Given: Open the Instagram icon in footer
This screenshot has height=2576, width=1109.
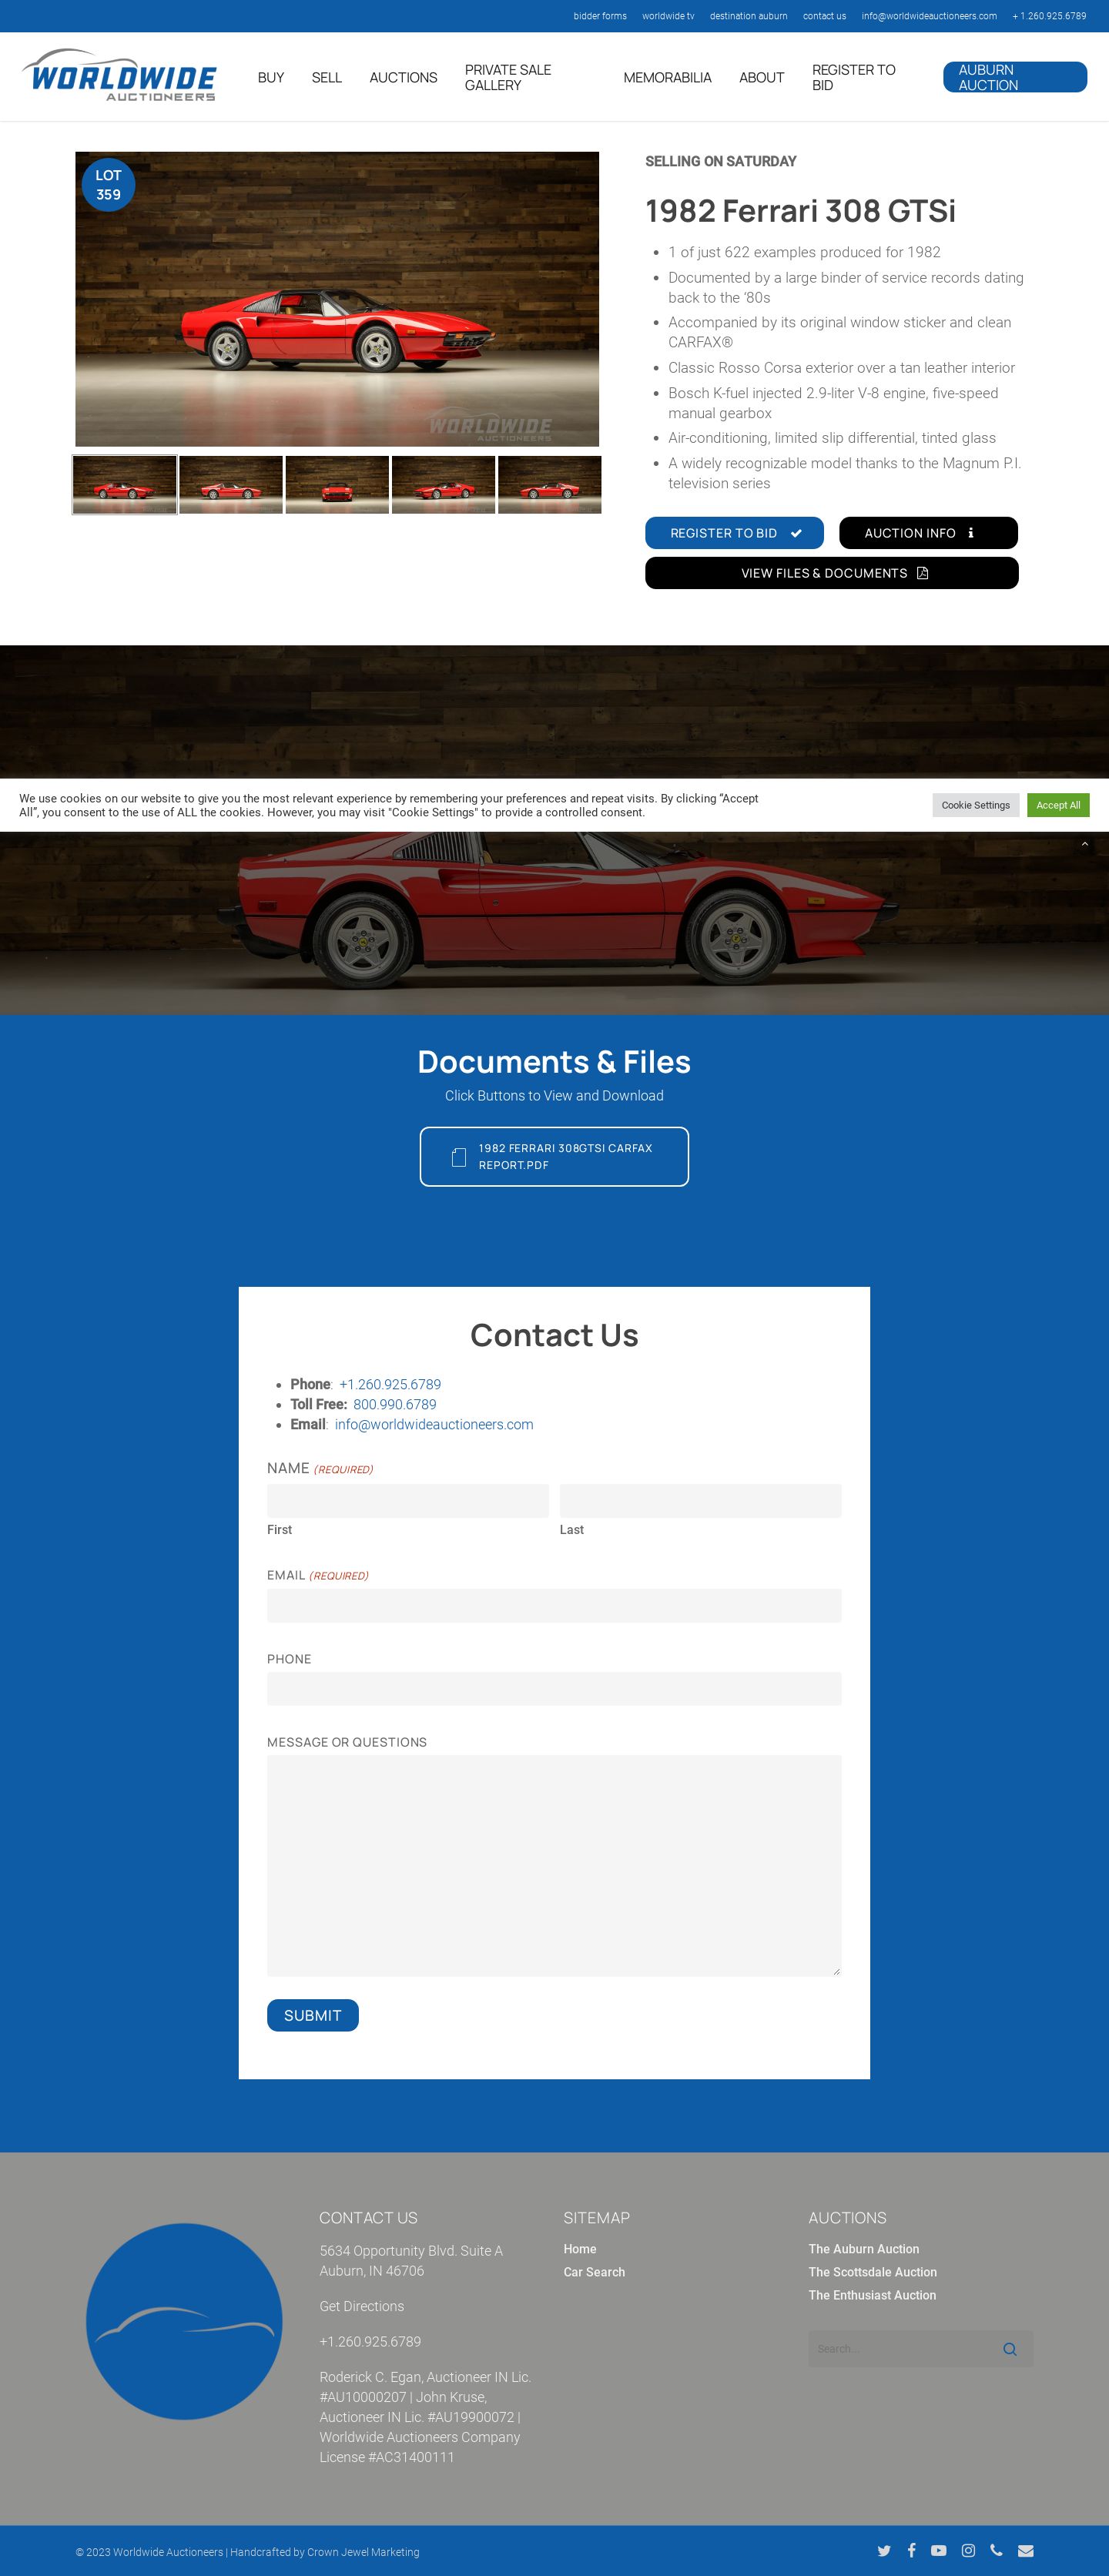Looking at the screenshot, I should tap(968, 2550).
